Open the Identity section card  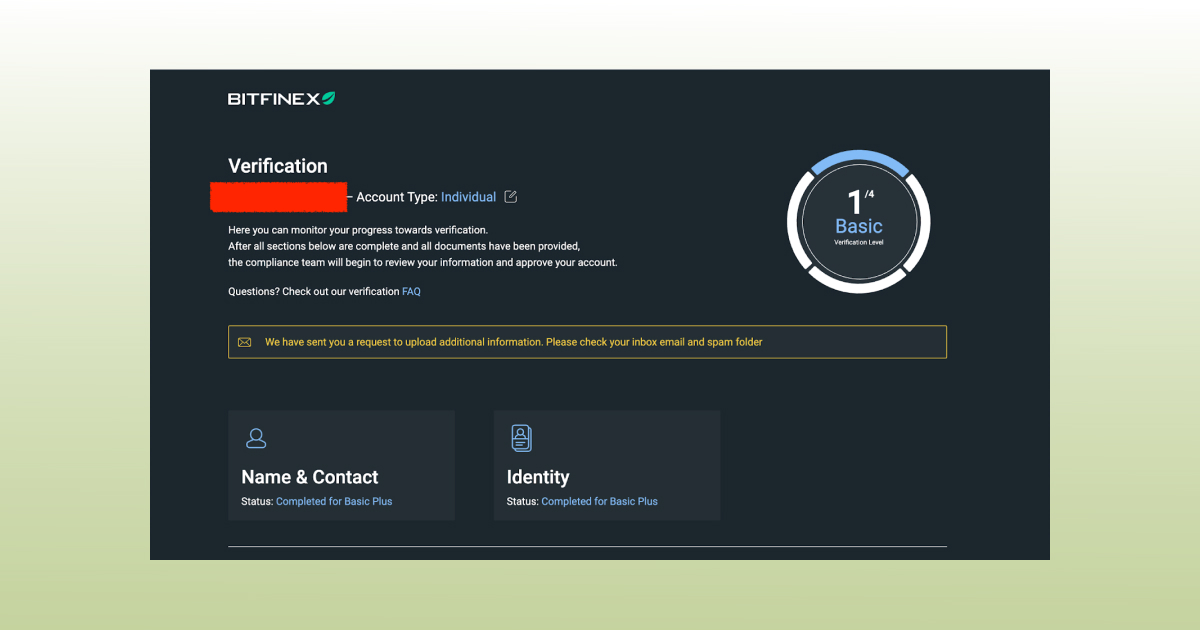(606, 464)
